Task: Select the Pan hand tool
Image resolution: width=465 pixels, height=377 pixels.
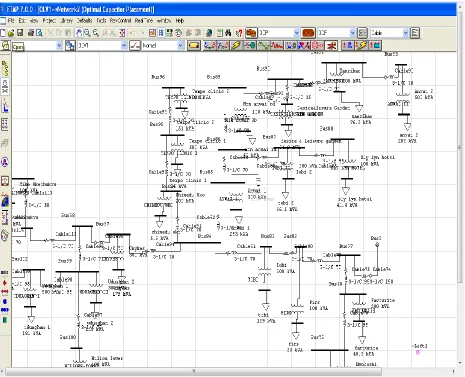Action: coord(79,33)
